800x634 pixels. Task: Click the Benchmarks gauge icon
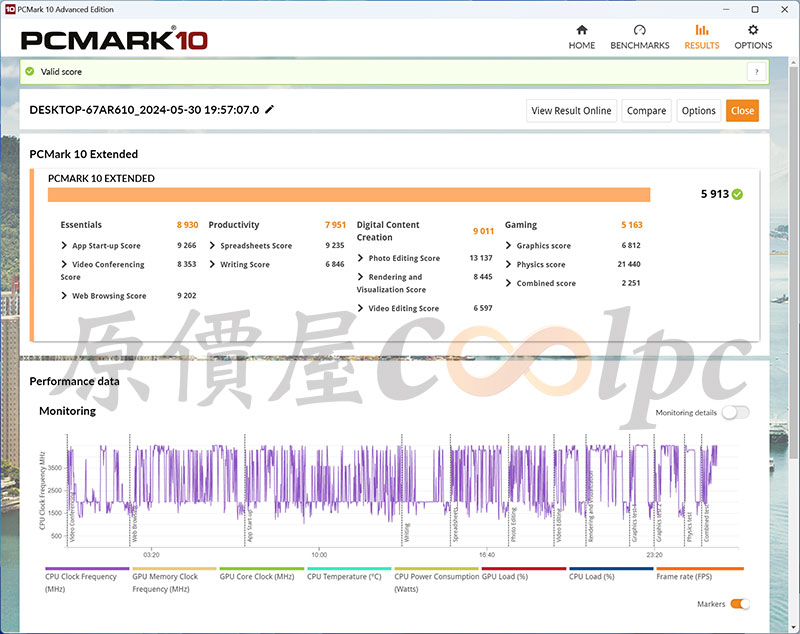640,31
